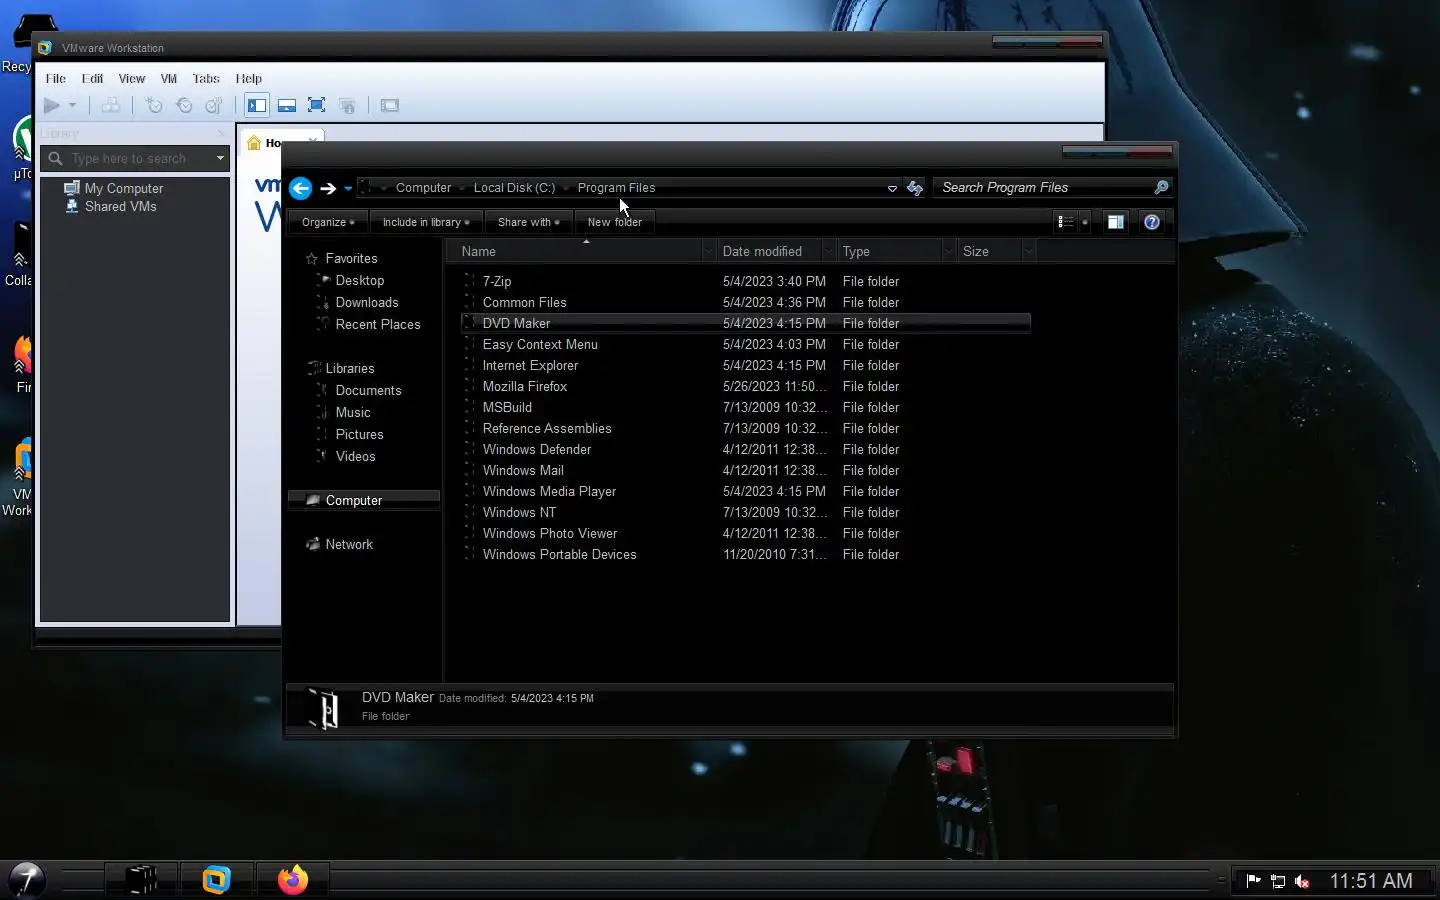Screen dimensions: 1440x900
Task: Toggle the VMware thumbnail bar icon
Action: pyautogui.click(x=287, y=105)
